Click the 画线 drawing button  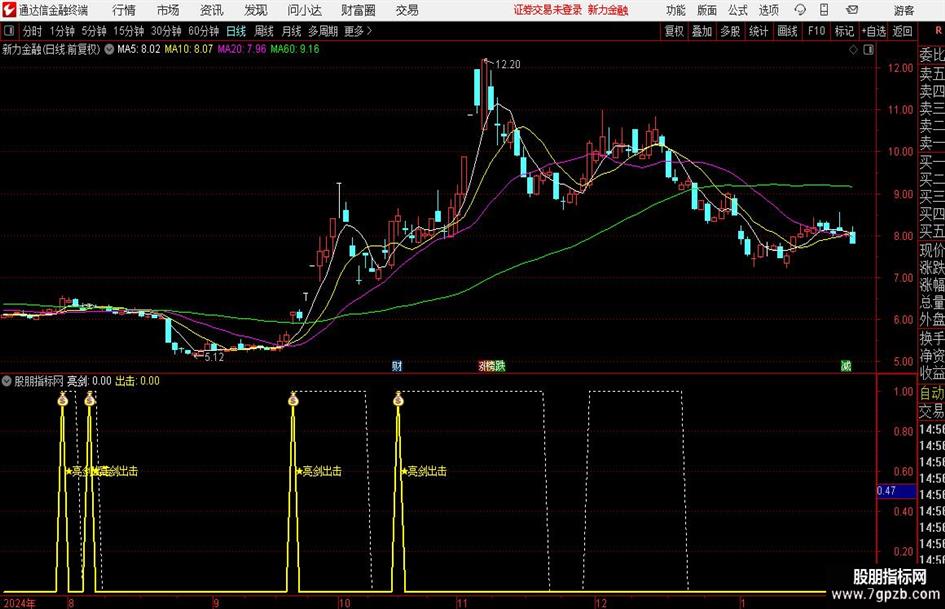pos(787,31)
